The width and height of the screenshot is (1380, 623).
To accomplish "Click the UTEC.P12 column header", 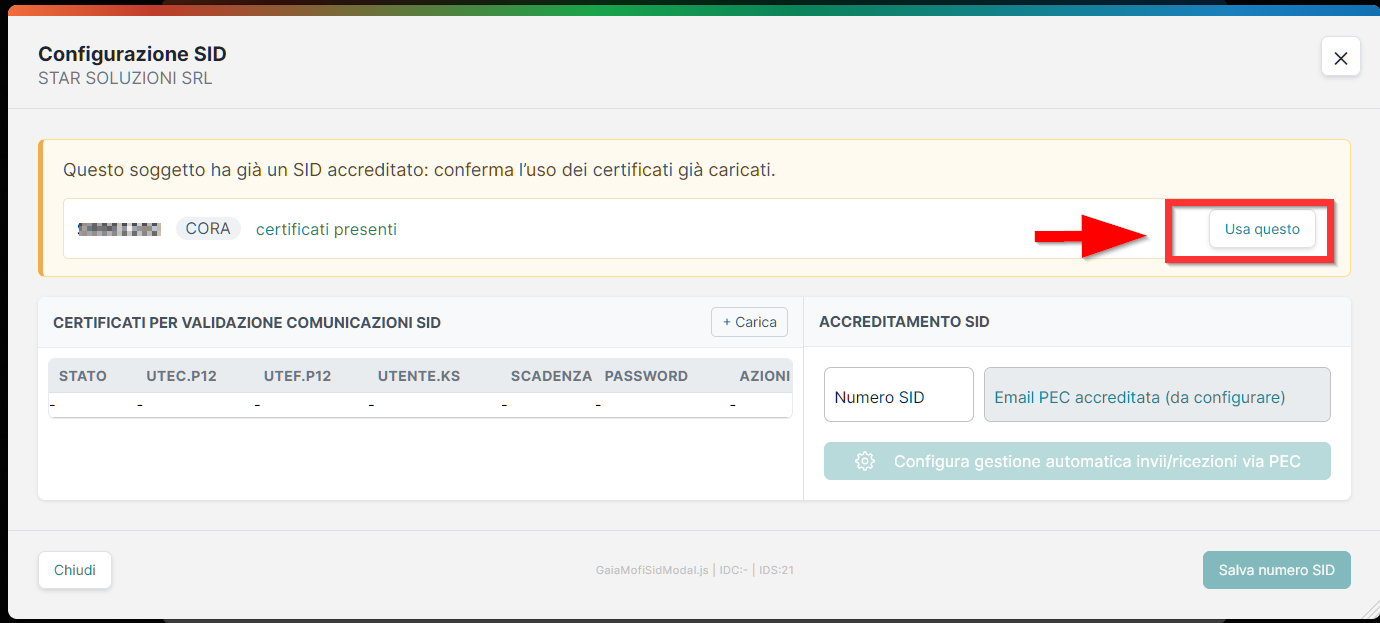I will click(x=181, y=376).
